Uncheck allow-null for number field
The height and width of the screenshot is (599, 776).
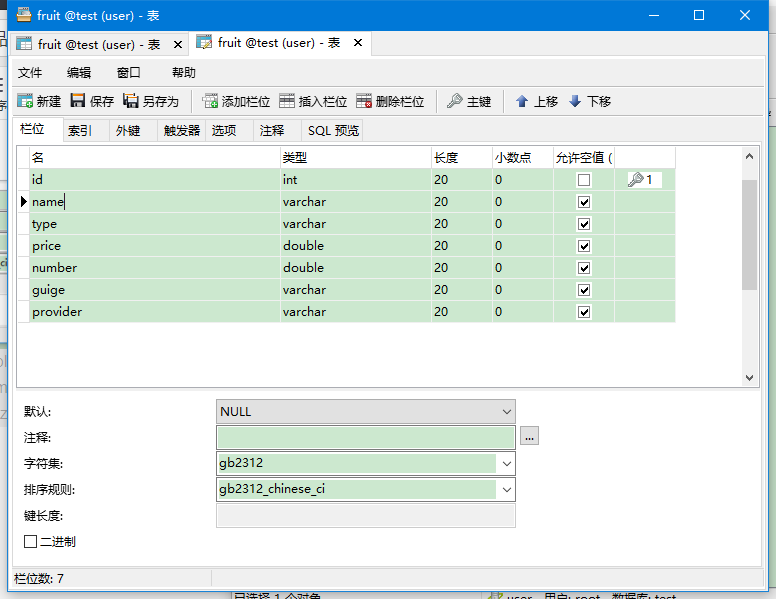584,268
